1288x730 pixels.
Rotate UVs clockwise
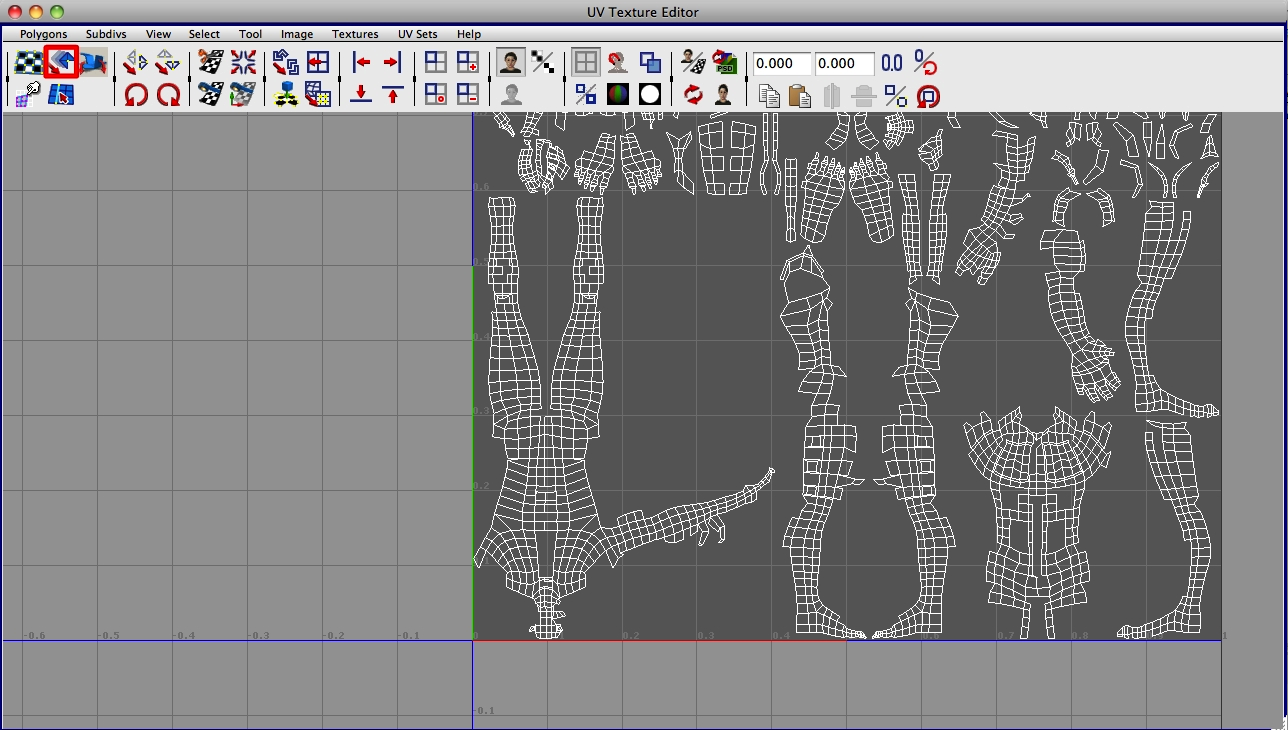169,95
